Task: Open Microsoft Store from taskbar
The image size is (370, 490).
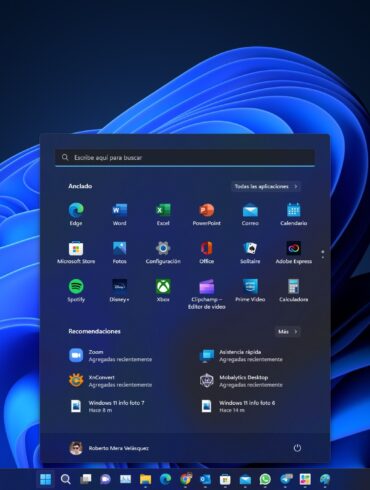Action: coord(225,479)
